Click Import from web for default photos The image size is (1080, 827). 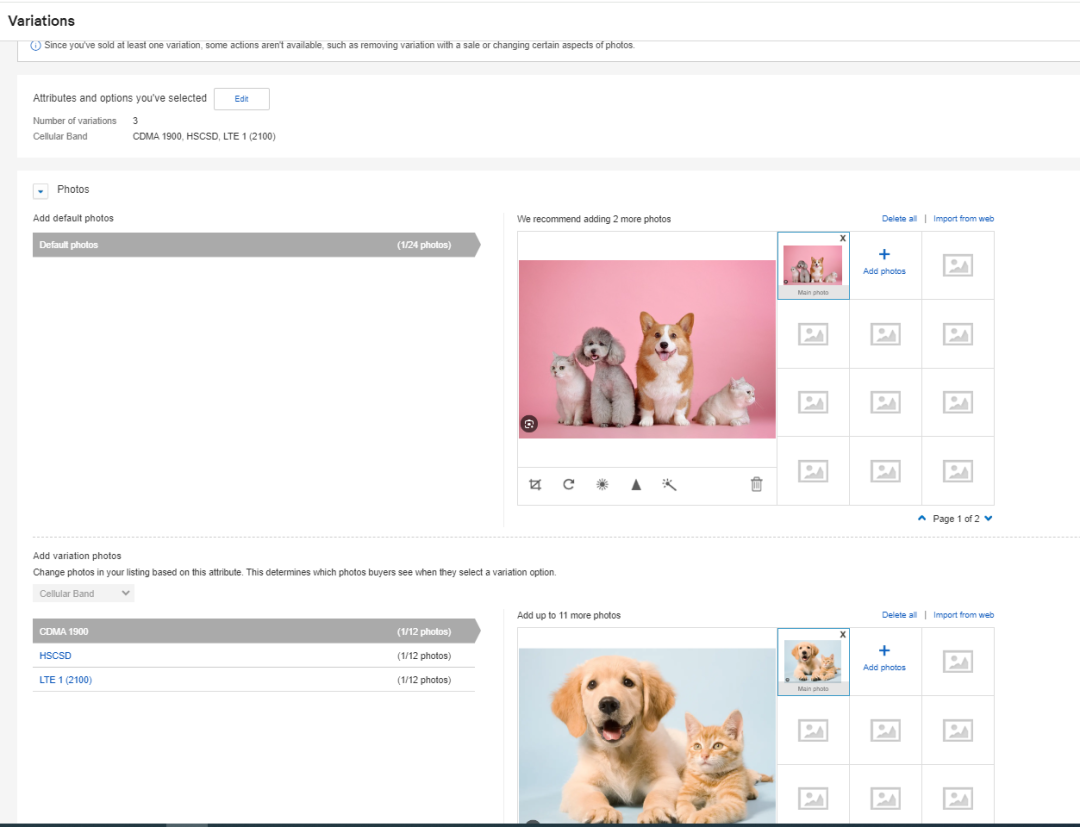[x=963, y=218]
